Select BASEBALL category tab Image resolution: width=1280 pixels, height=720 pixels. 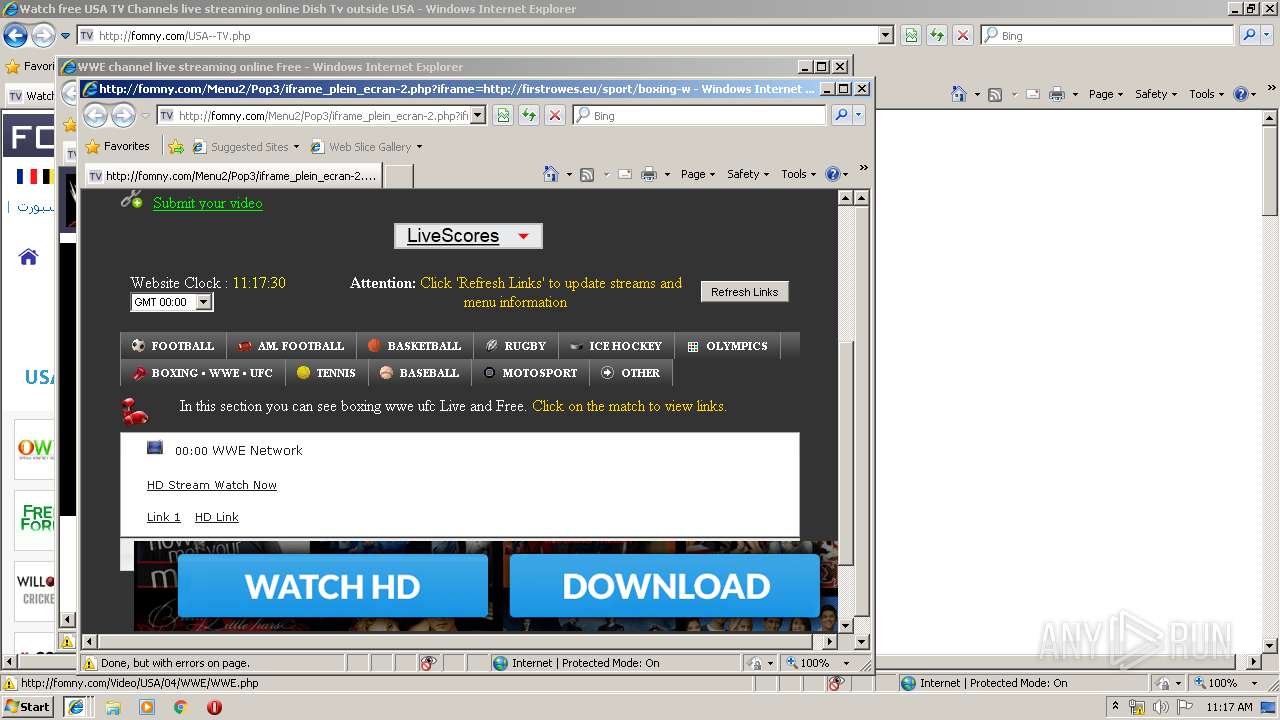[x=419, y=373]
